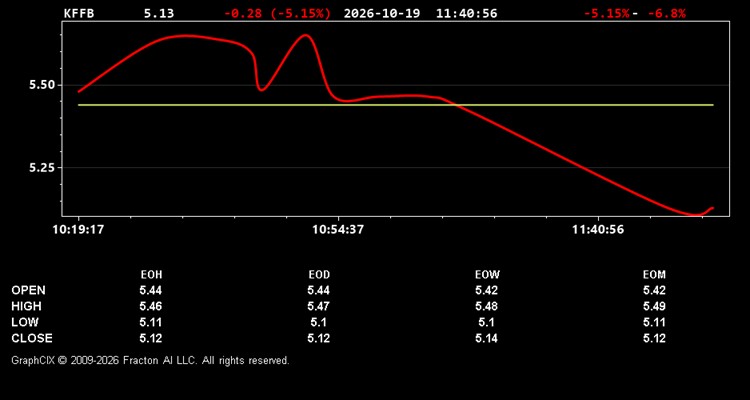This screenshot has width=750, height=400.
Task: Click the EOH HIGH value 5.46
Action: [151, 306]
